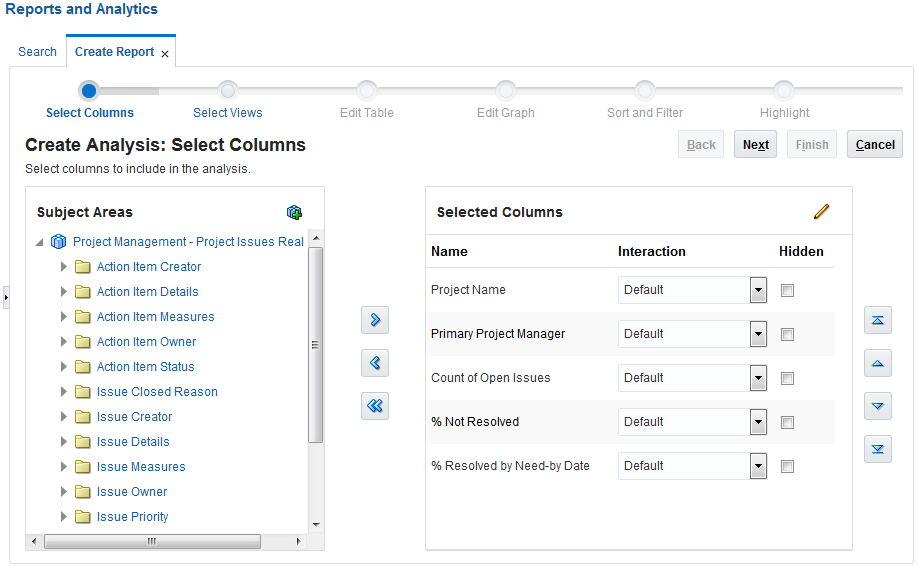The width and height of the screenshot is (919, 567).
Task: Expand the Issue Measures folder
Action: tap(64, 467)
